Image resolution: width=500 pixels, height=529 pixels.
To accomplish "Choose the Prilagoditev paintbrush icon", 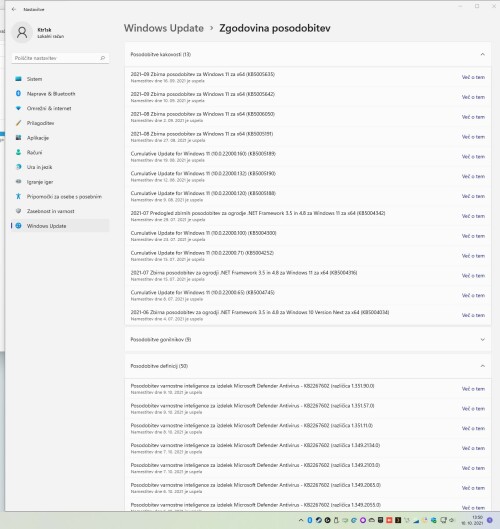I will tap(19, 123).
